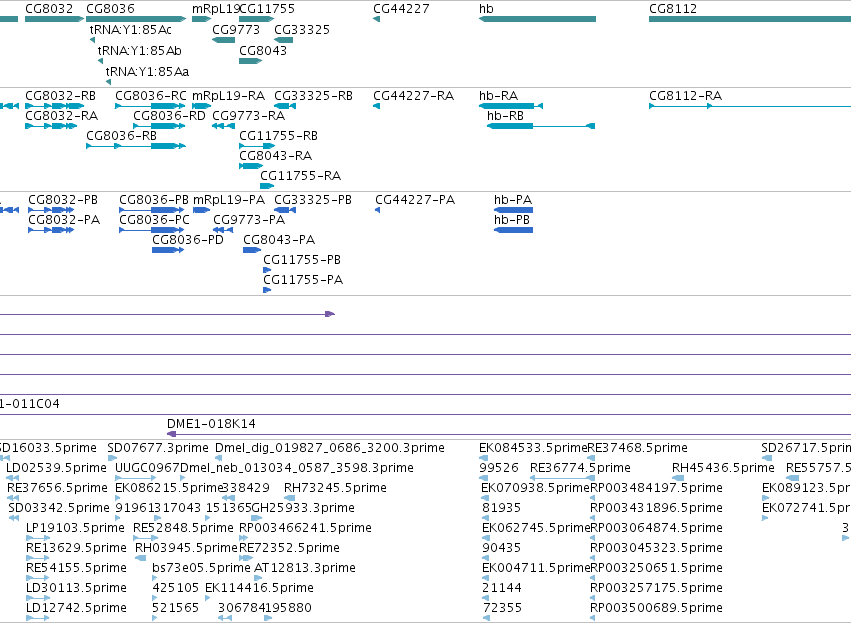Open transcript CG8032-RB
This screenshot has width=851, height=623.
(x=60, y=96)
